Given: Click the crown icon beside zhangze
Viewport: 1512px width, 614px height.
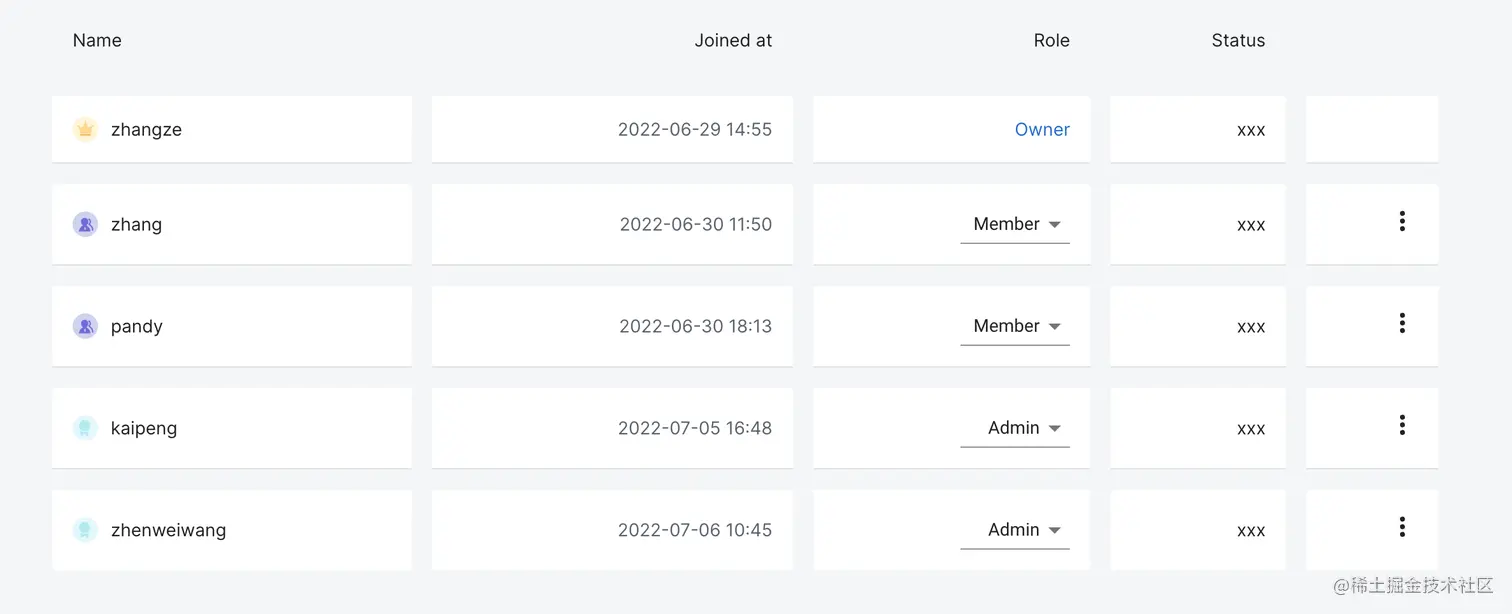Looking at the screenshot, I should click(x=85, y=129).
